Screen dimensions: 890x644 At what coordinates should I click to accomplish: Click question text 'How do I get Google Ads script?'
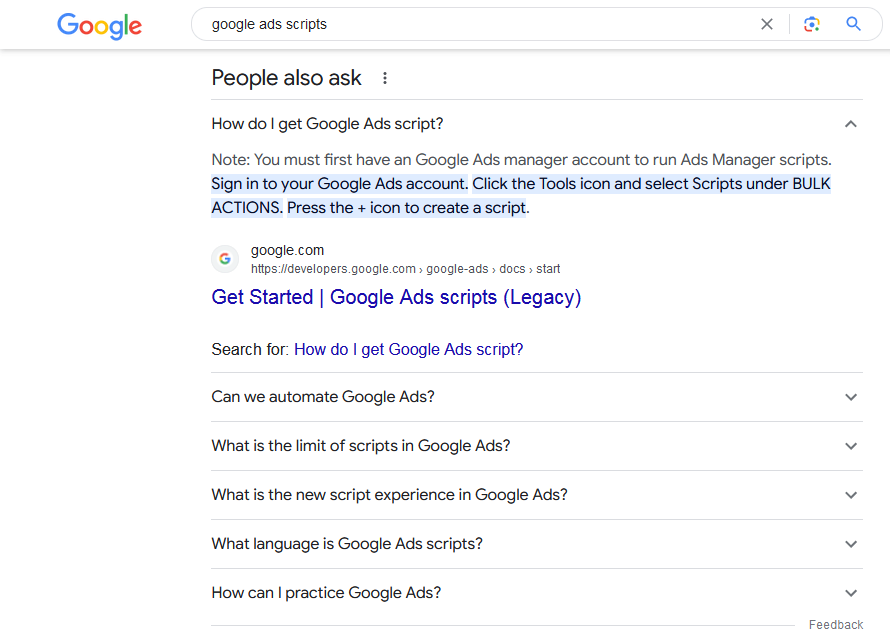pos(328,124)
